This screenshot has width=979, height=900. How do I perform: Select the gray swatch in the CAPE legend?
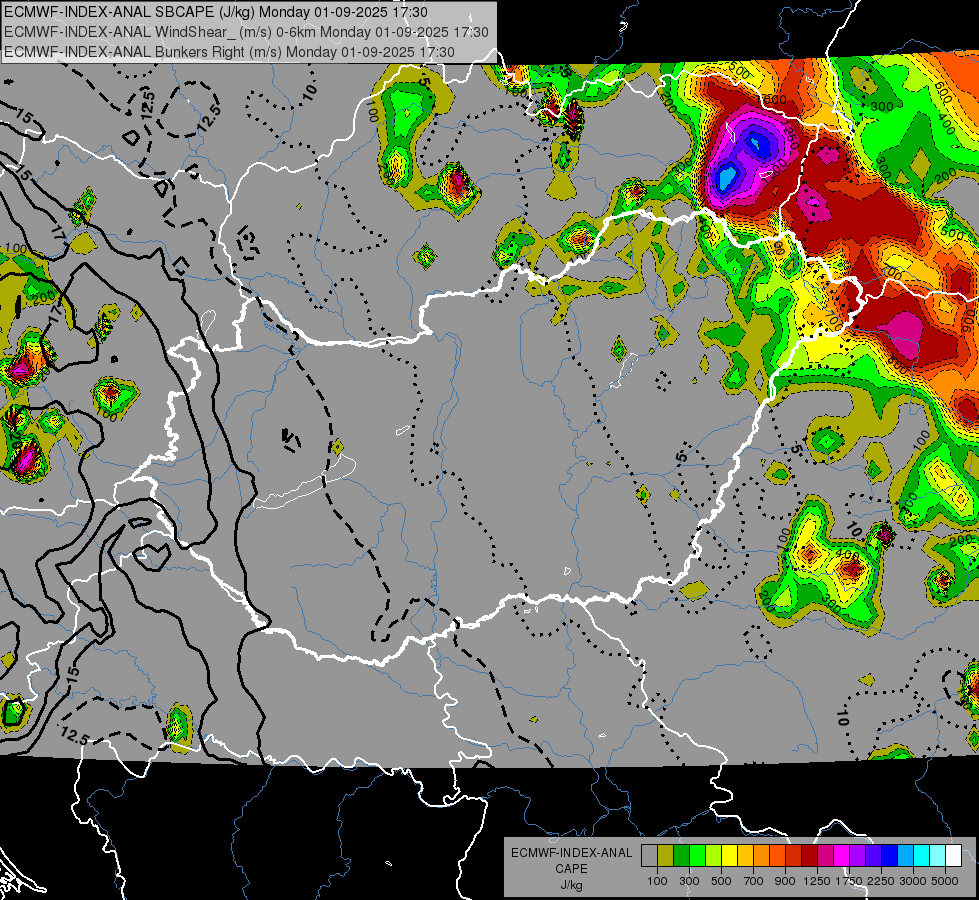pos(649,856)
